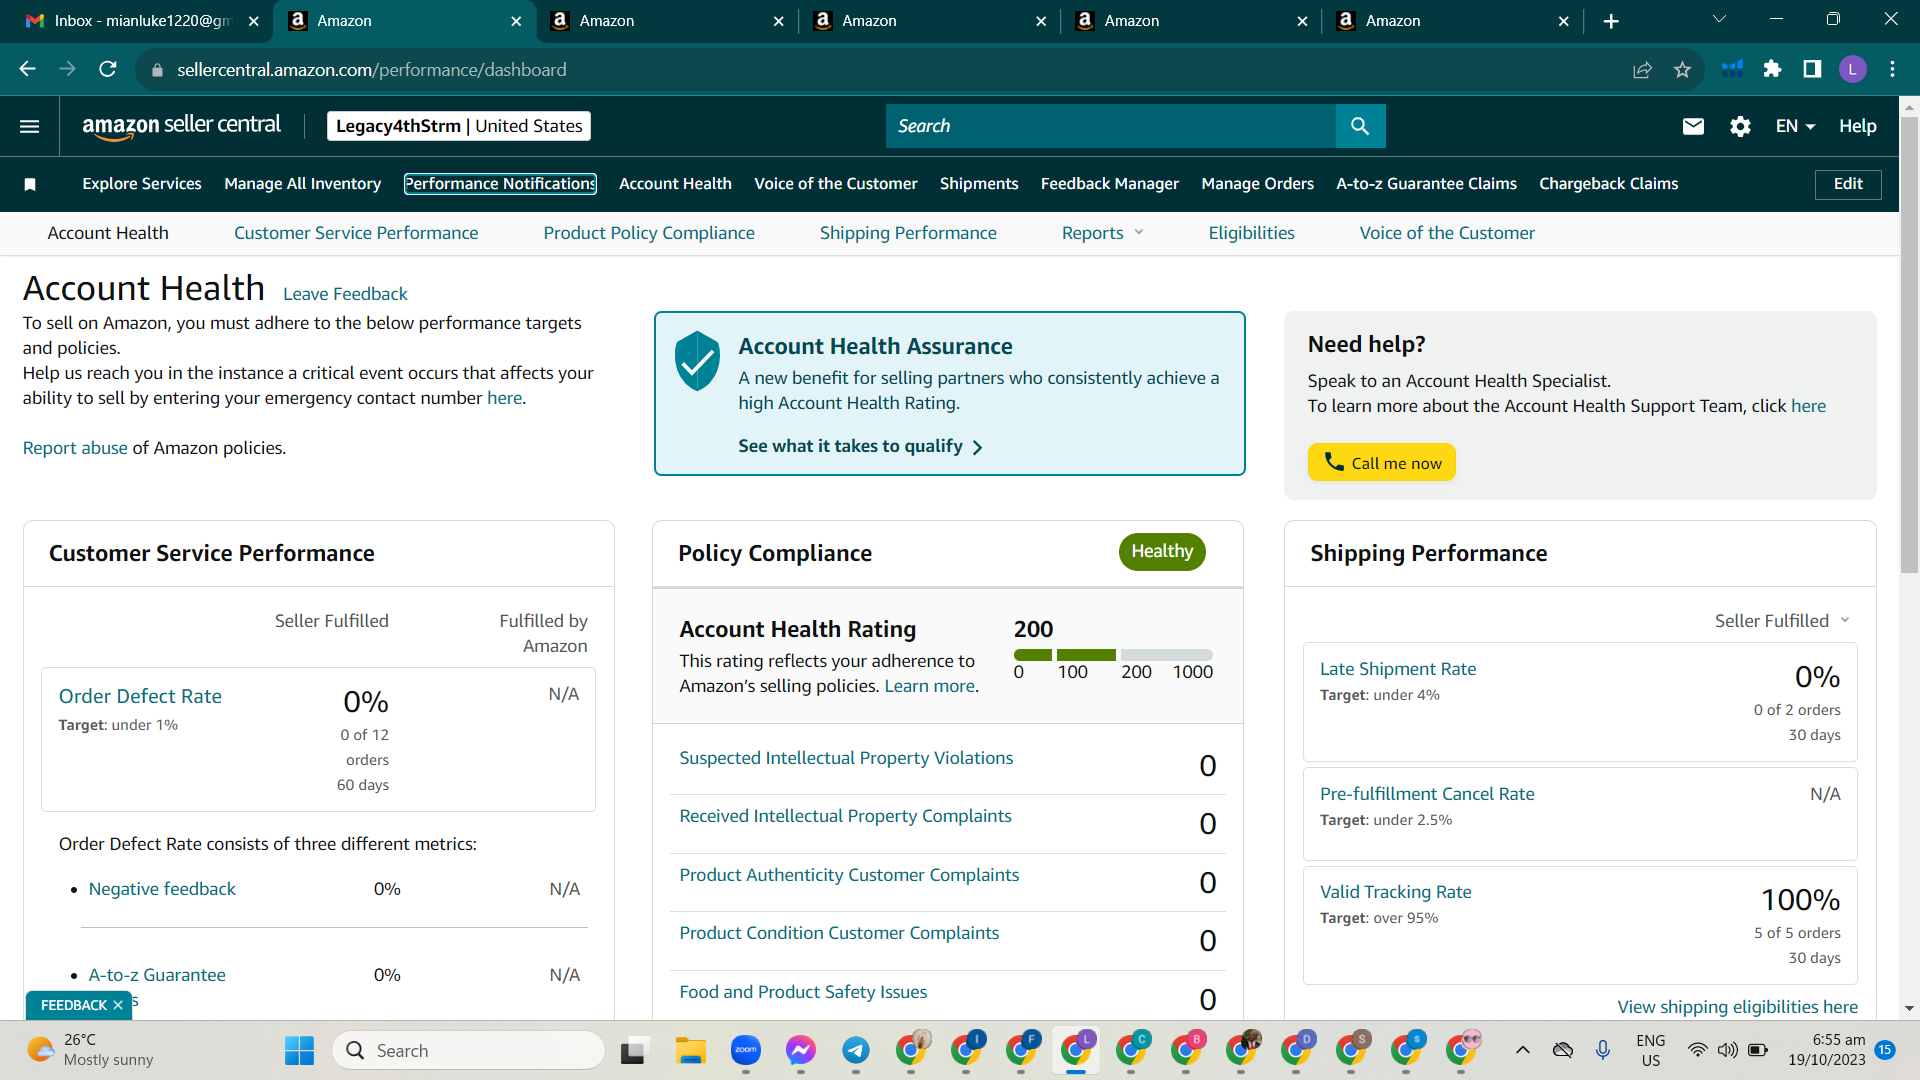This screenshot has height=1080, width=1920.
Task: Open Manage Orders menu item
Action: point(1257,184)
